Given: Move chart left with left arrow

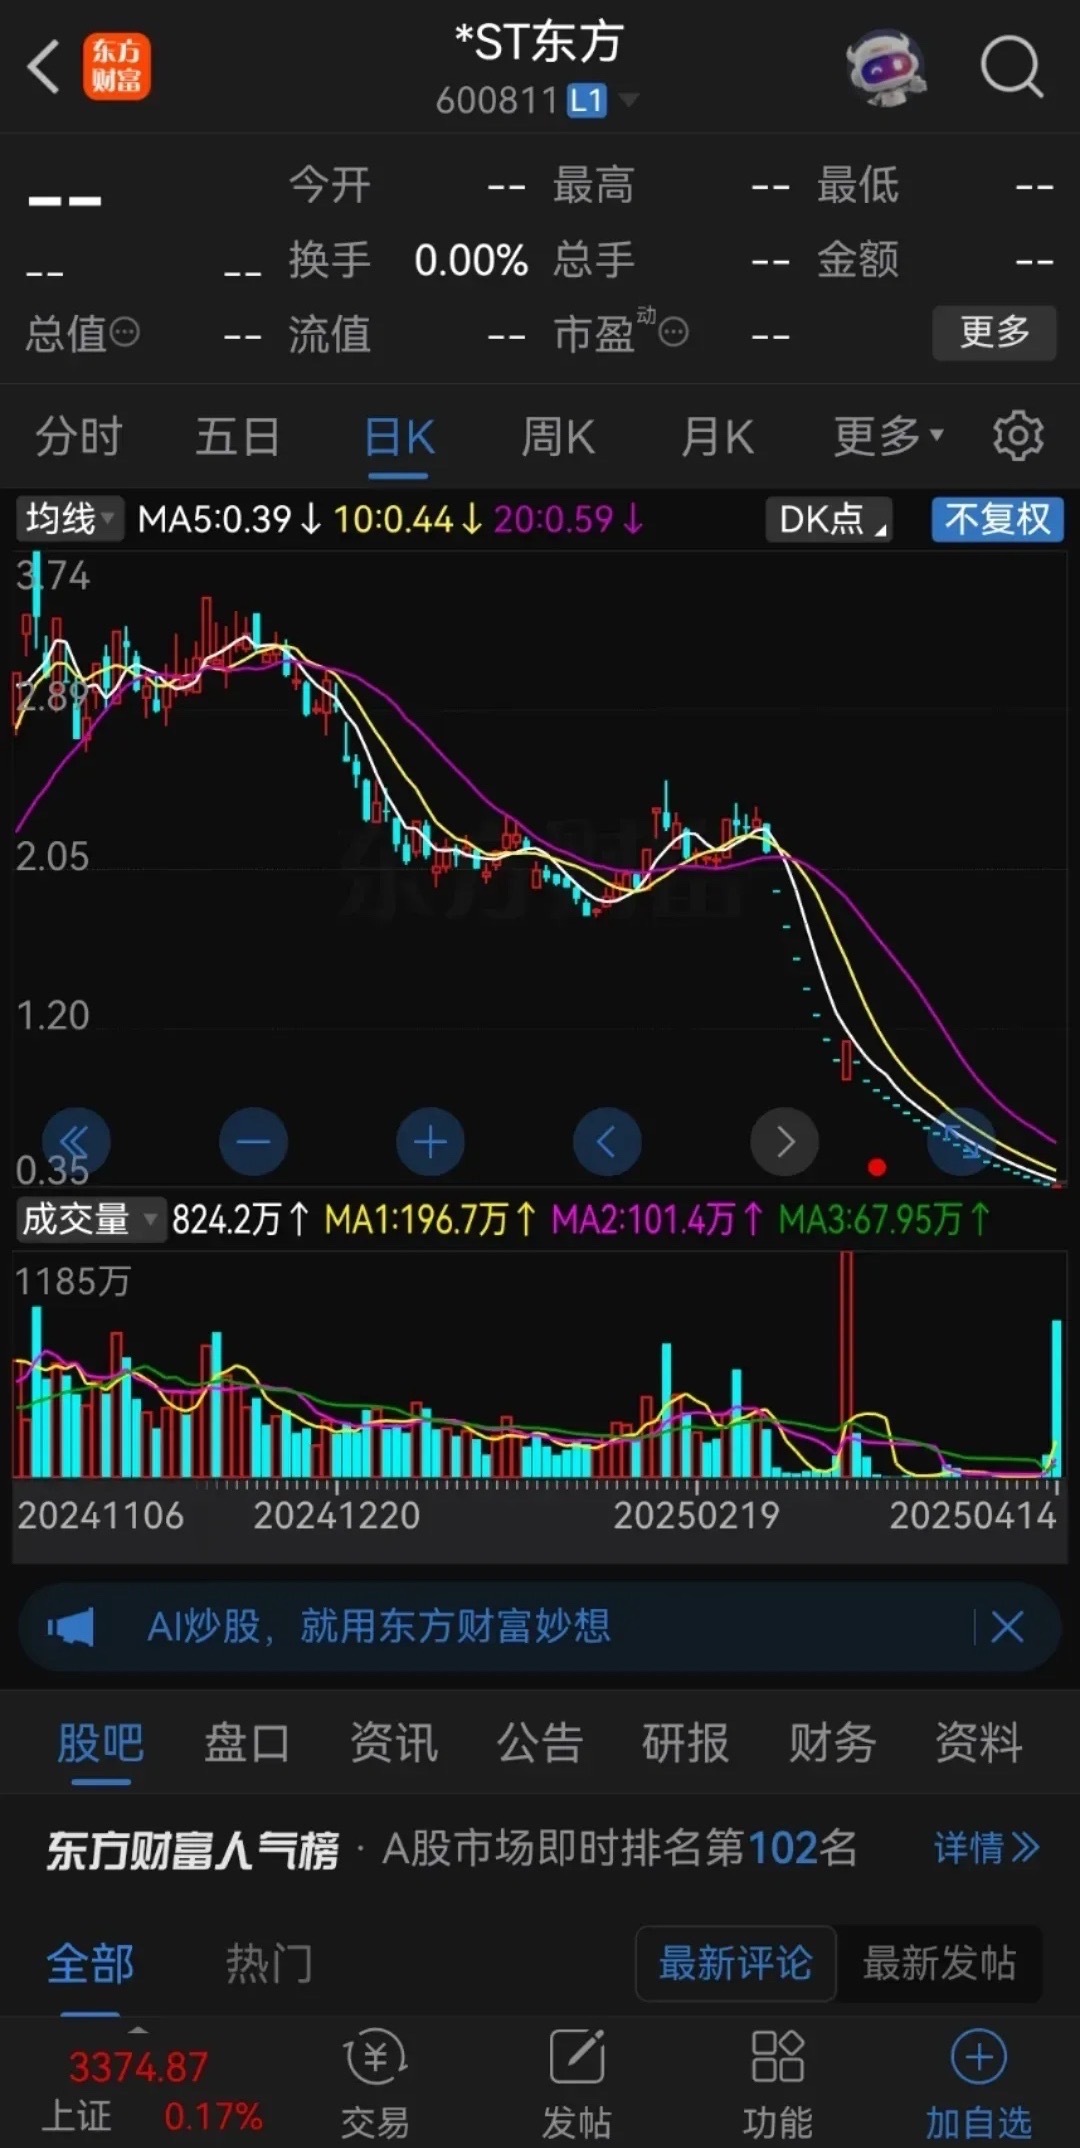Looking at the screenshot, I should (x=607, y=1142).
